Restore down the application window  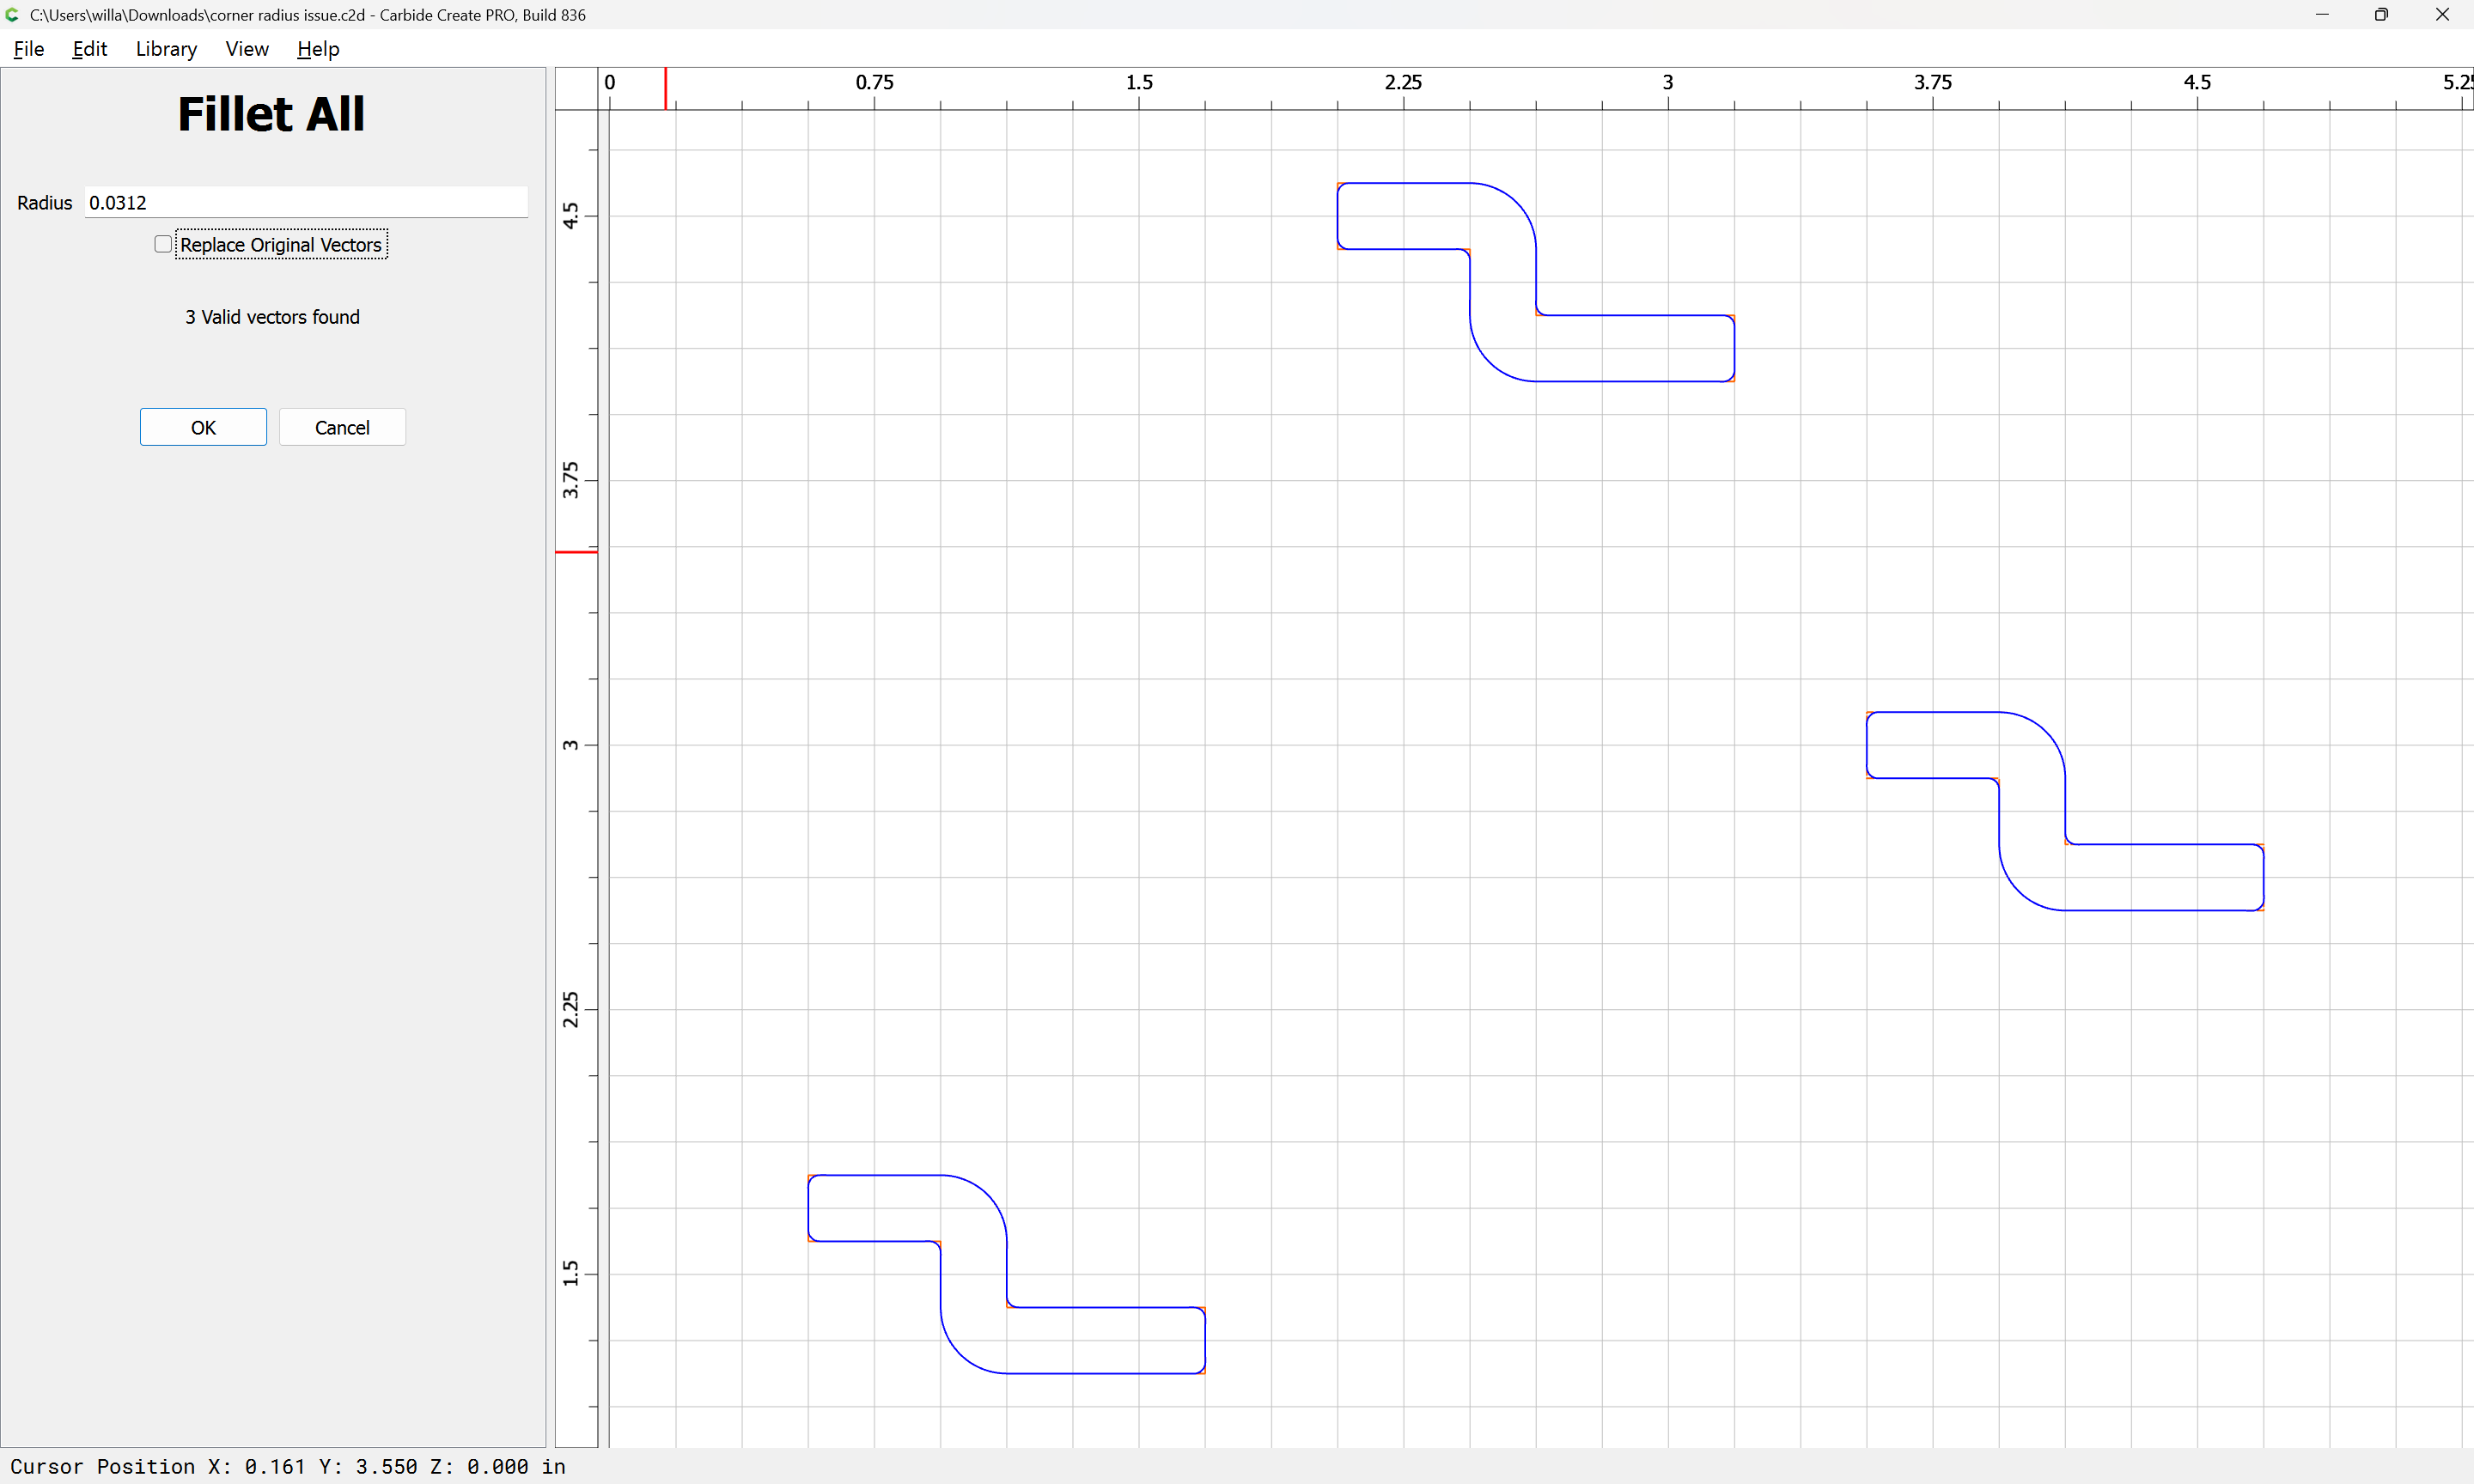click(2381, 15)
